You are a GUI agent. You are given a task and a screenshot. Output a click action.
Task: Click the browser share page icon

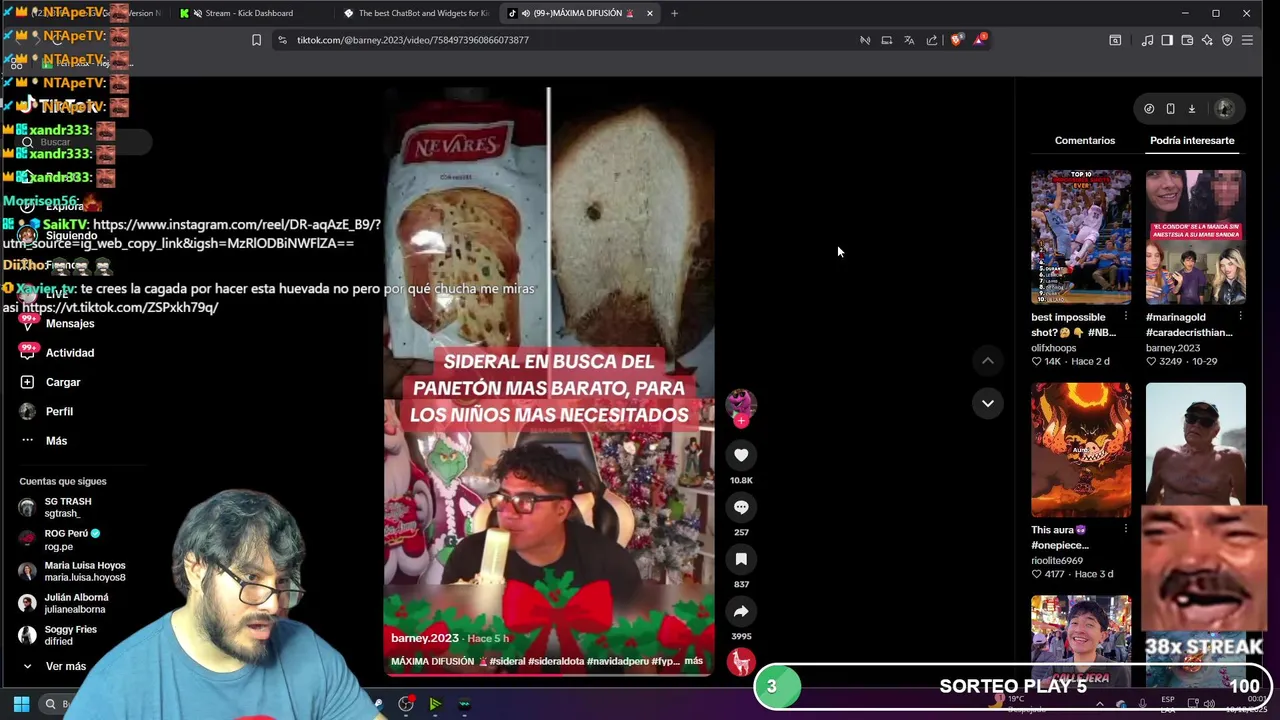pyautogui.click(x=932, y=40)
